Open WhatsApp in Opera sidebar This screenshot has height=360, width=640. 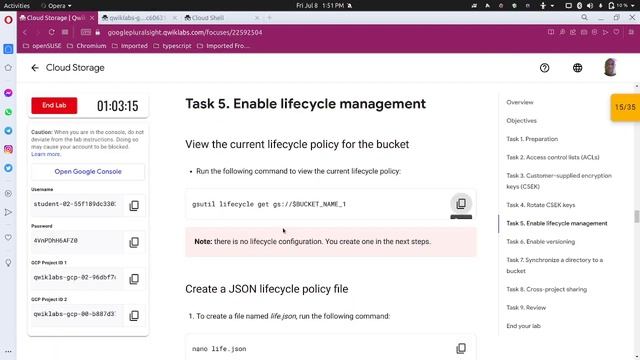coord(8,112)
